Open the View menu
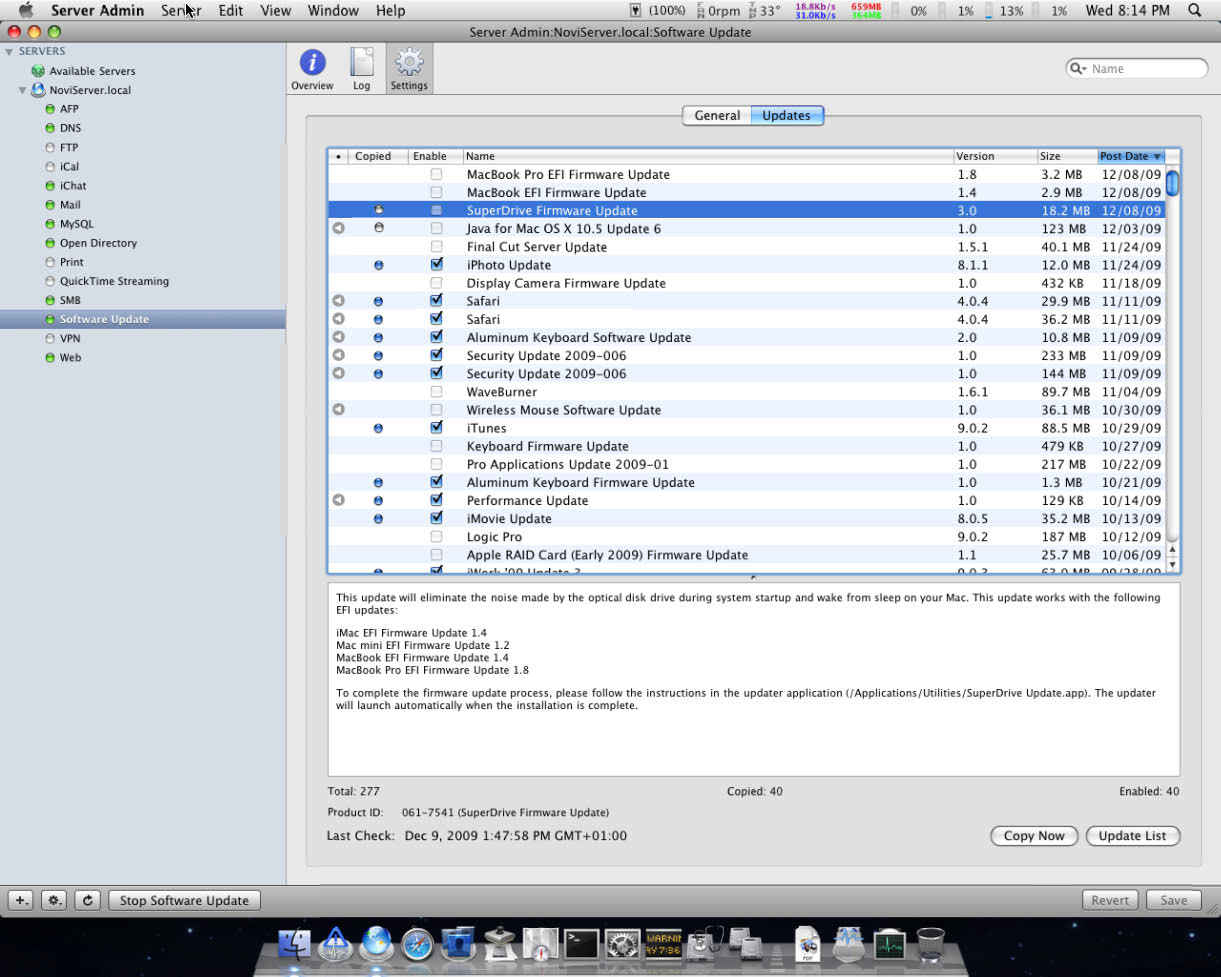 (275, 10)
